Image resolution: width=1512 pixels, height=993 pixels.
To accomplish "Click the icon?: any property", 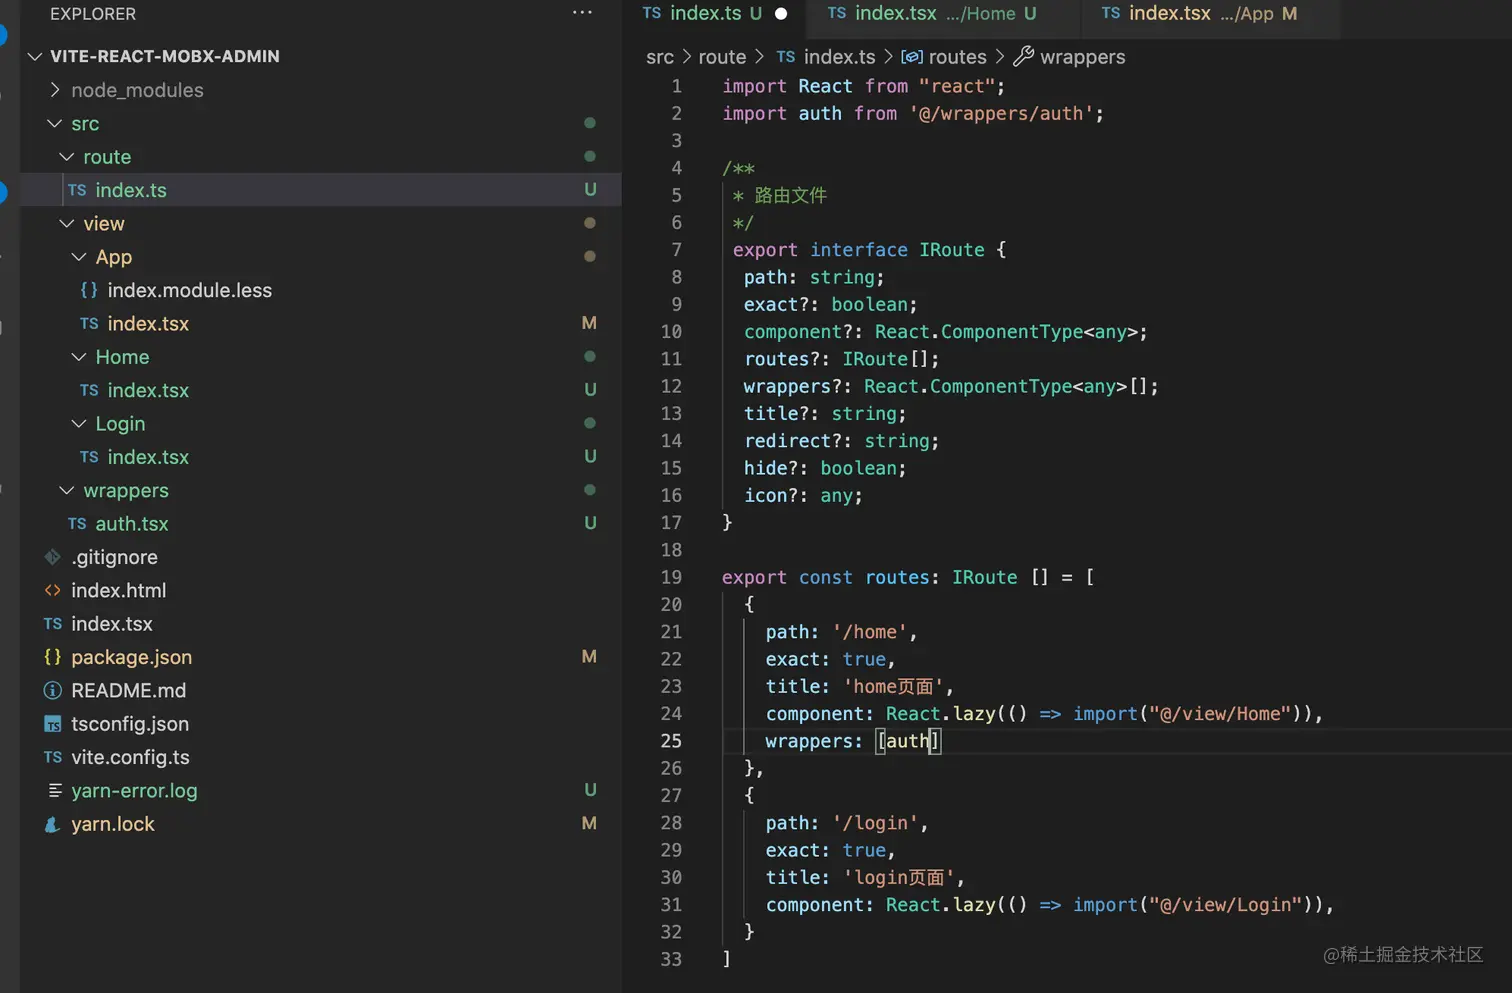I will [x=803, y=496].
